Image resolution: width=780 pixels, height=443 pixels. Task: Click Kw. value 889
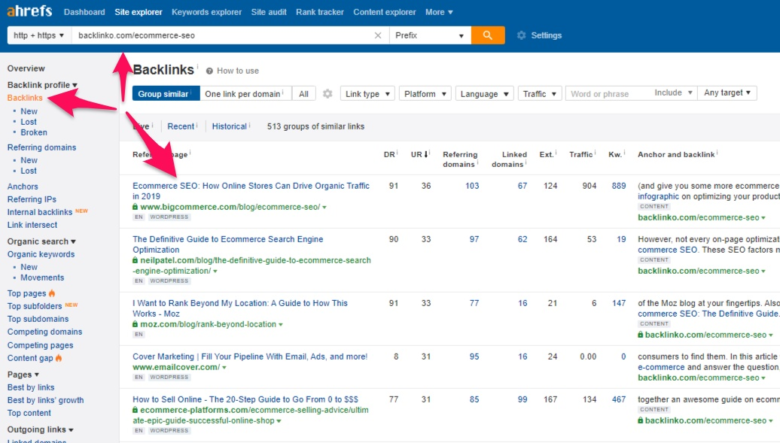pyautogui.click(x=619, y=186)
